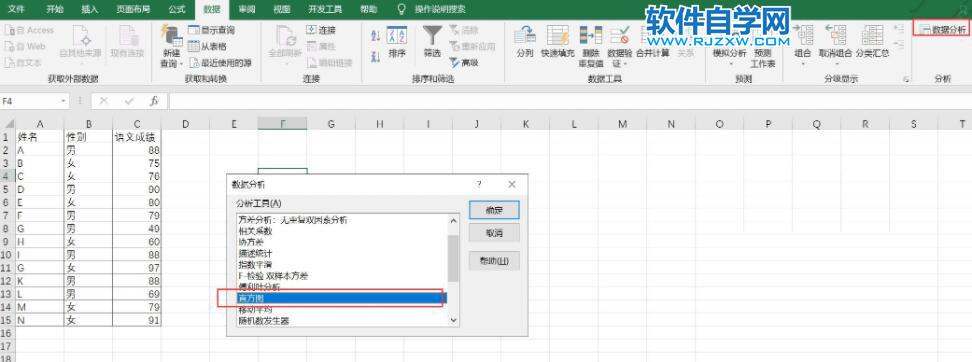This screenshot has height=362, width=972.
Task: Click the analysis list scrollbar up arrow
Action: (x=453, y=221)
